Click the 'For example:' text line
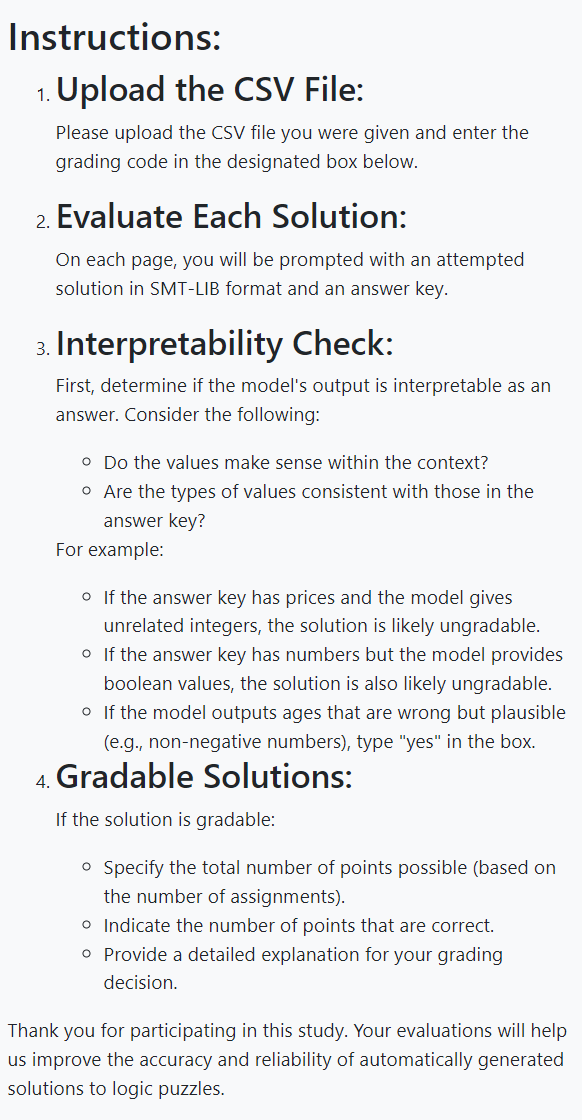Viewport: 582px width, 1120px height. (x=110, y=550)
